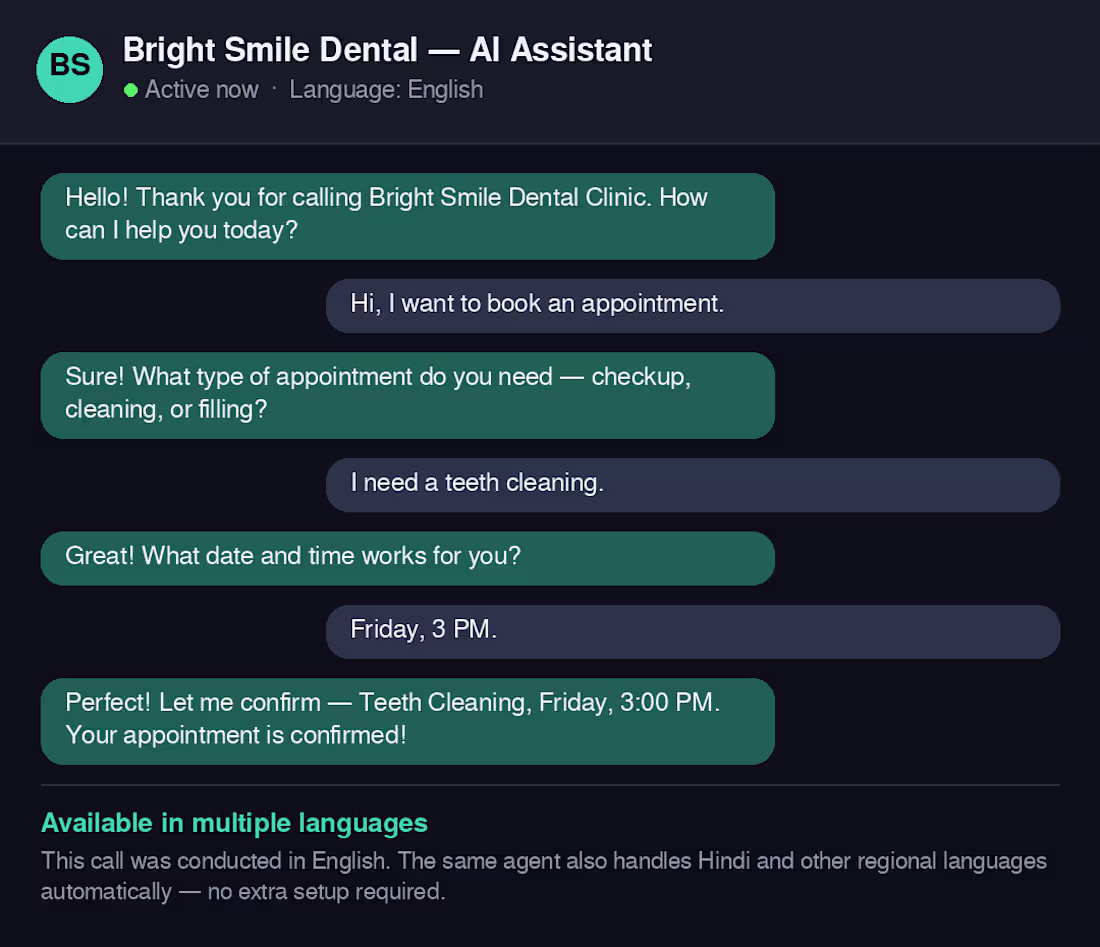Click the green Active now status dot
1100x947 pixels.
(130, 90)
